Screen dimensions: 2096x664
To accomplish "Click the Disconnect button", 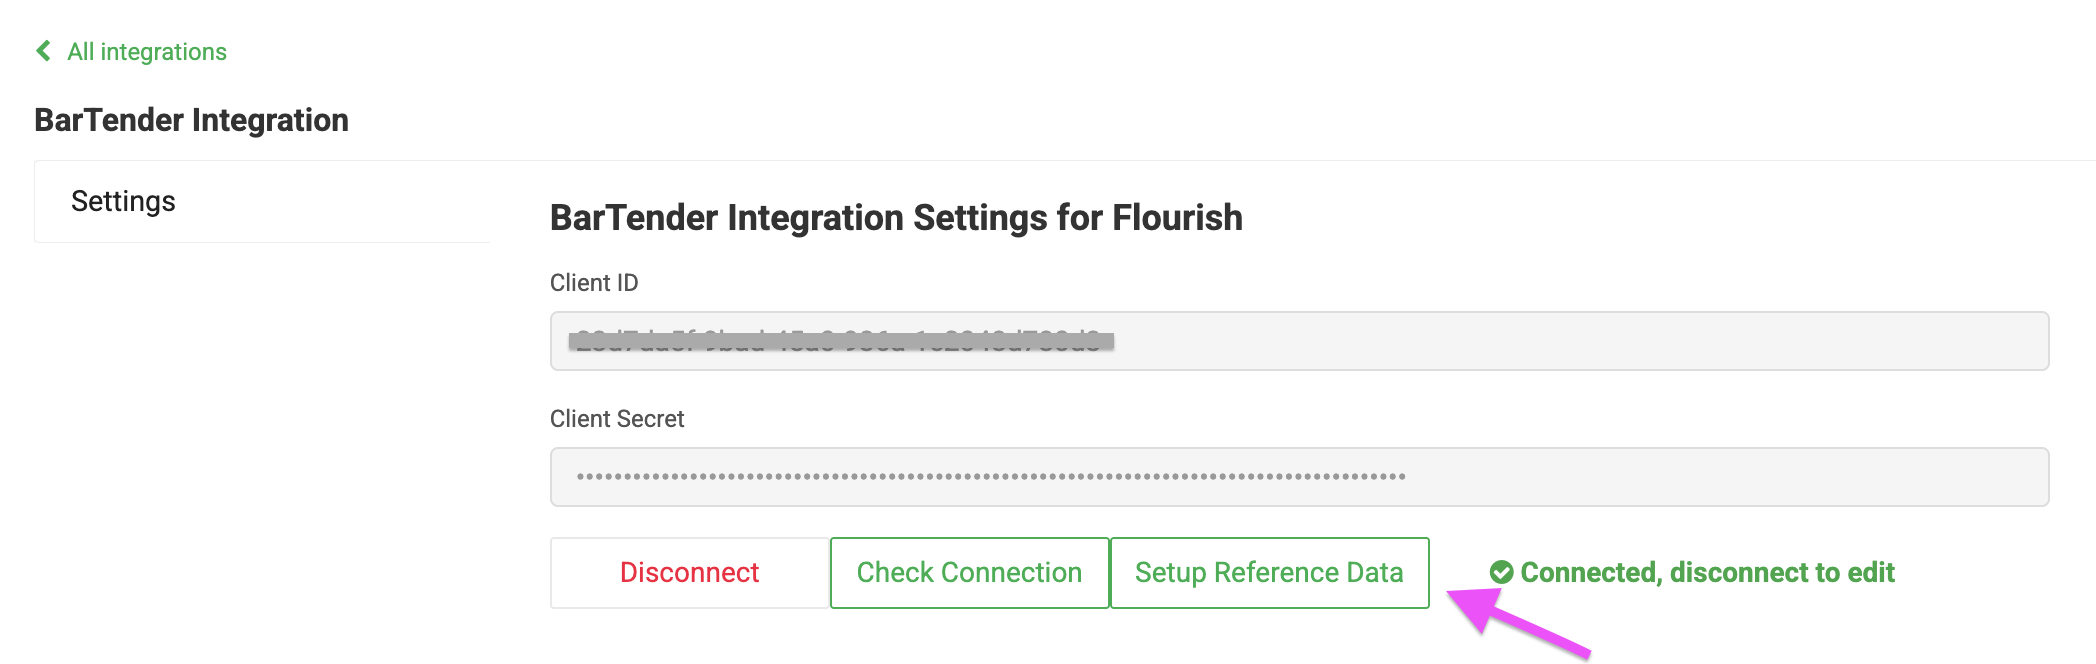I will (689, 573).
